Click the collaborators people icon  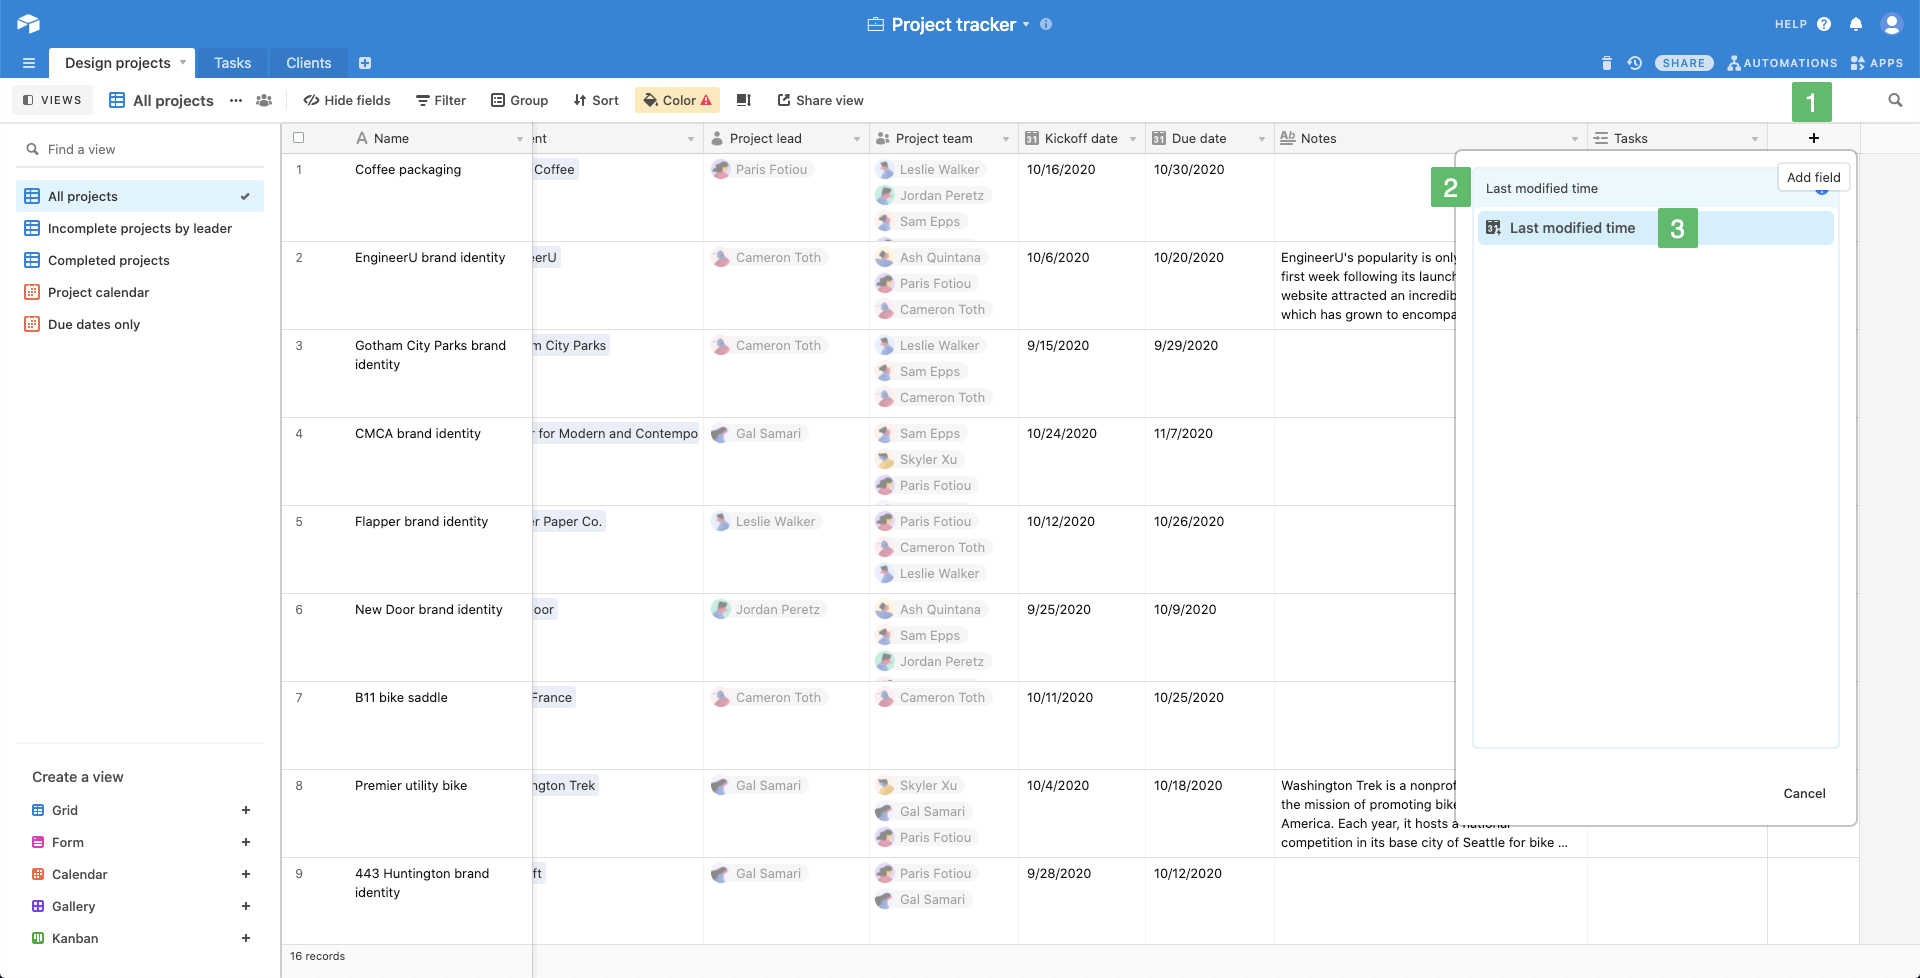(x=264, y=100)
